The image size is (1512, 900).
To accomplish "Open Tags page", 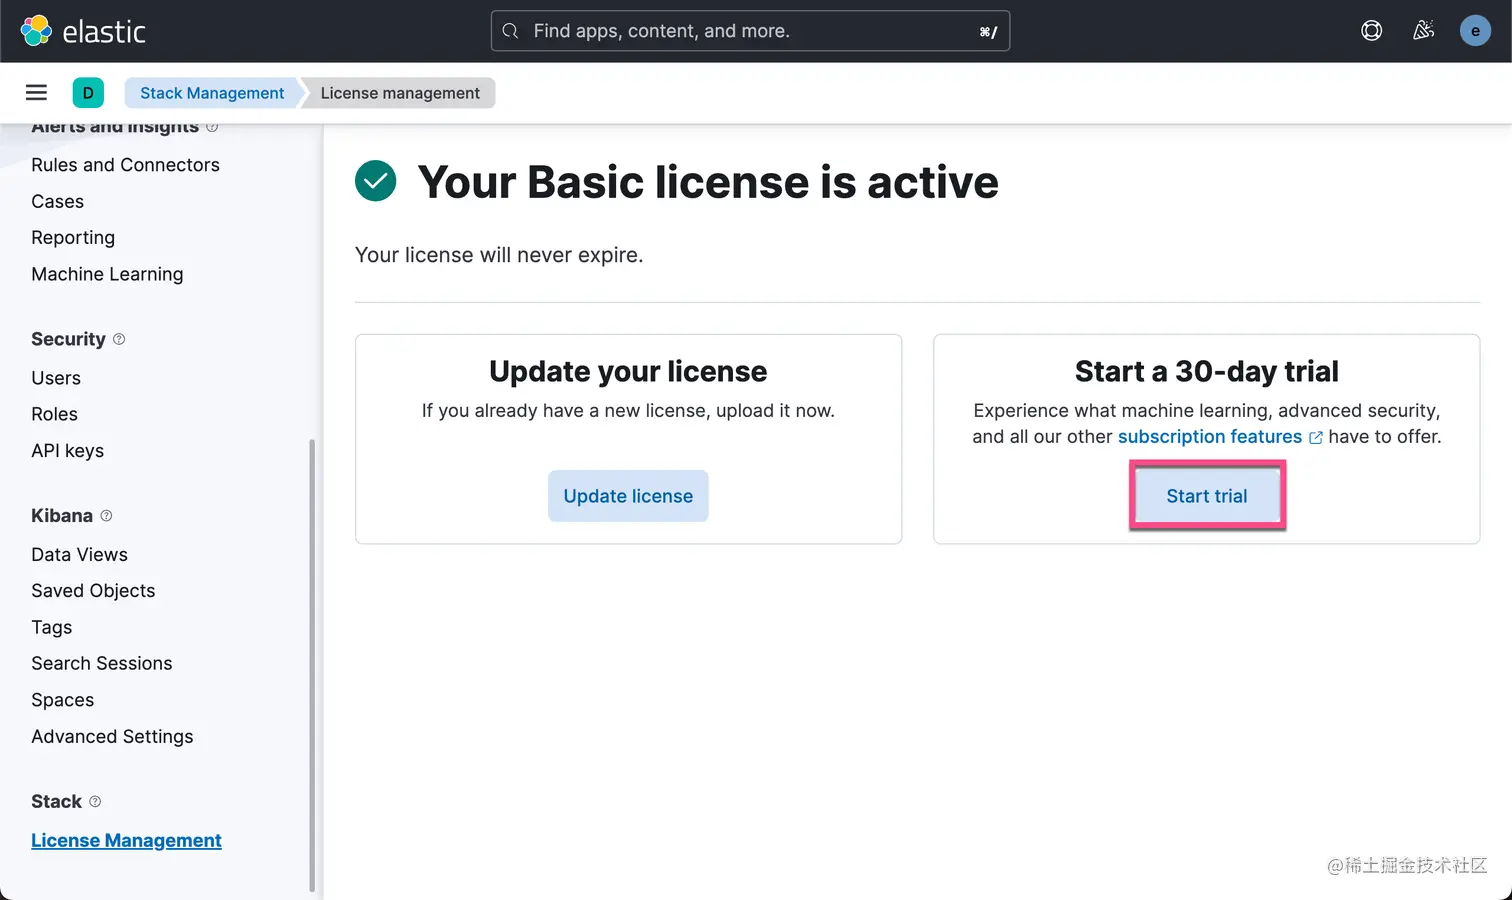I will tap(51, 628).
